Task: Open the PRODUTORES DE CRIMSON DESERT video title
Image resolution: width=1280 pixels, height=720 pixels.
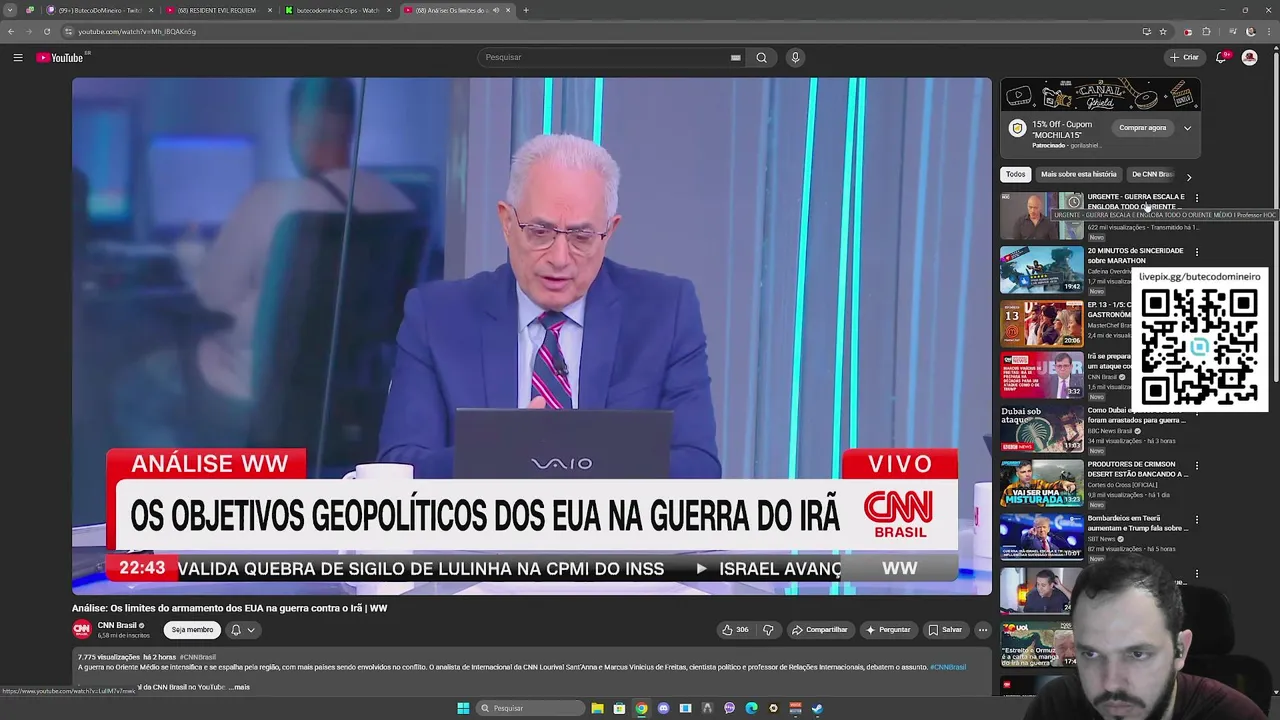Action: (1138, 469)
